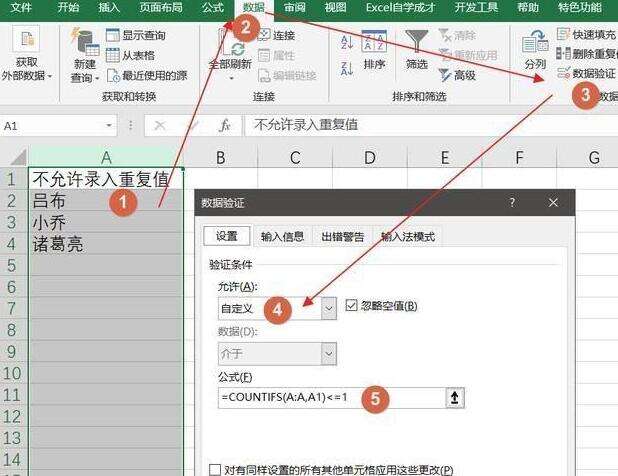Open the 允许 dropdown showing 自定义

tap(277, 308)
